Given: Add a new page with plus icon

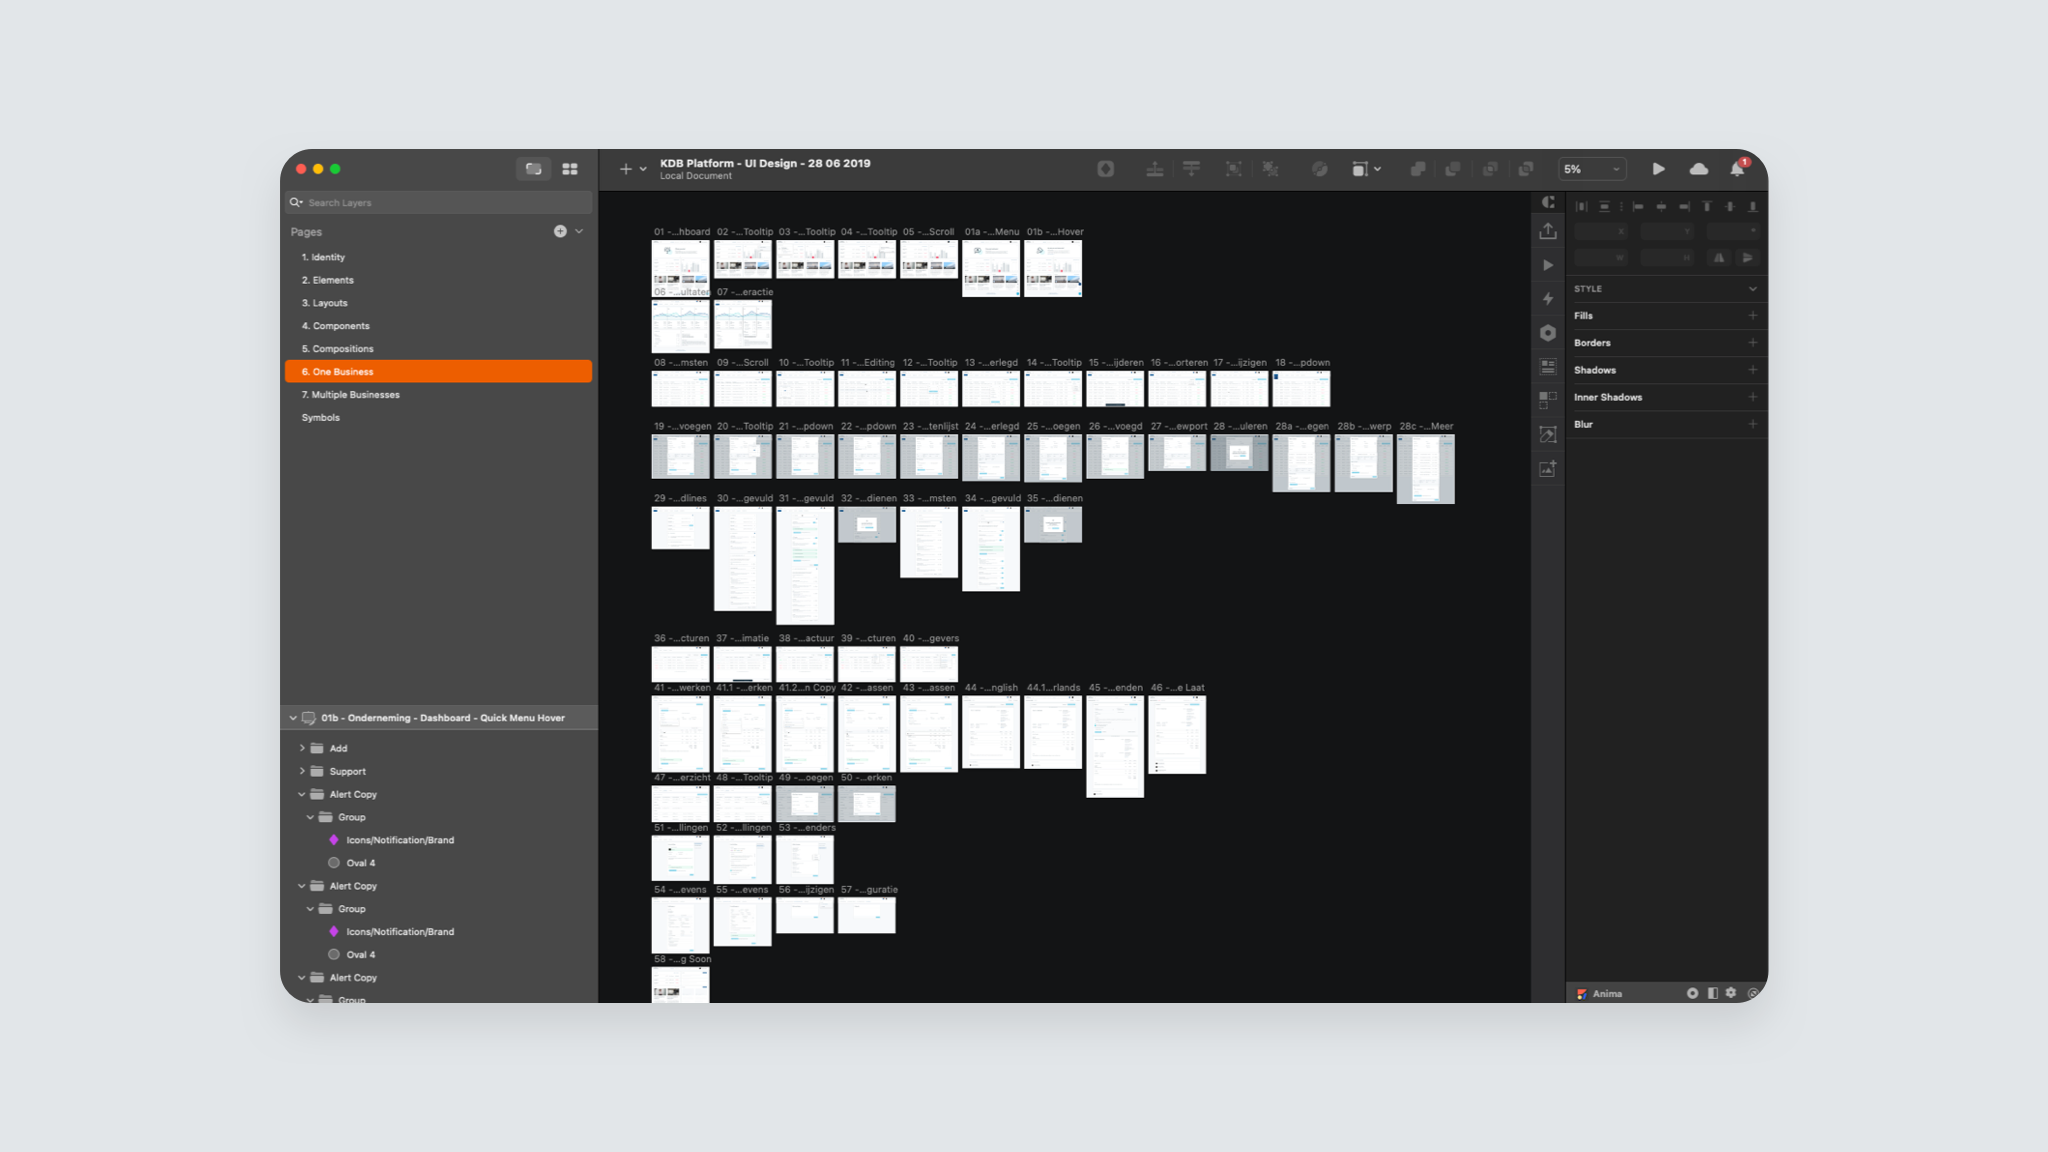Looking at the screenshot, I should coord(560,231).
